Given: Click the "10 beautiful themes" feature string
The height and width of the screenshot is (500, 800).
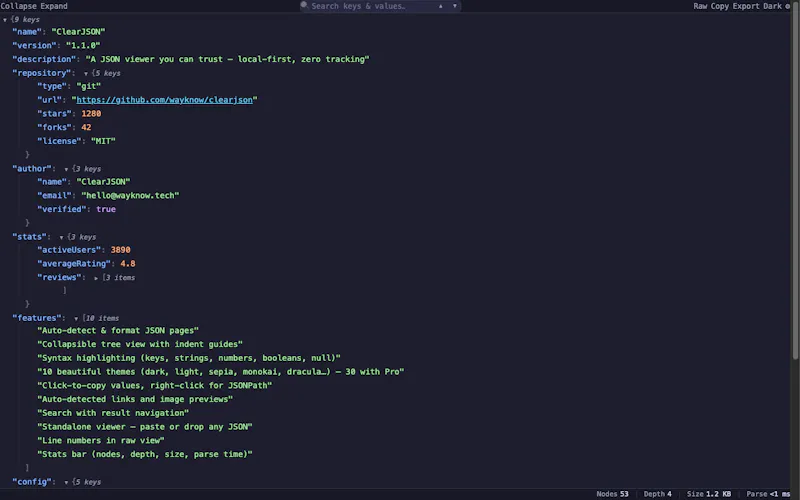Looking at the screenshot, I should click(220, 372).
